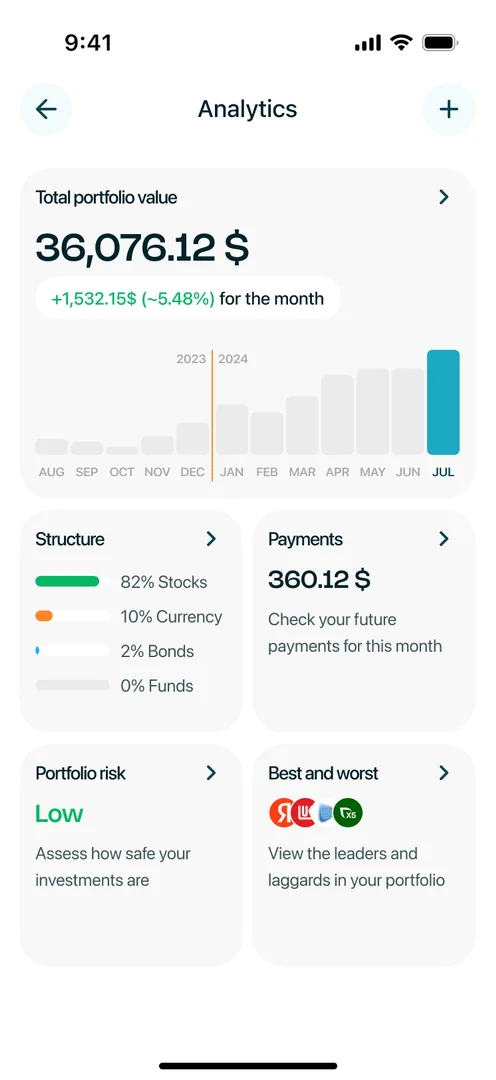The height and width of the screenshot is (1080, 496).
Task: Select the highlighted JUL bar
Action: click(443, 402)
